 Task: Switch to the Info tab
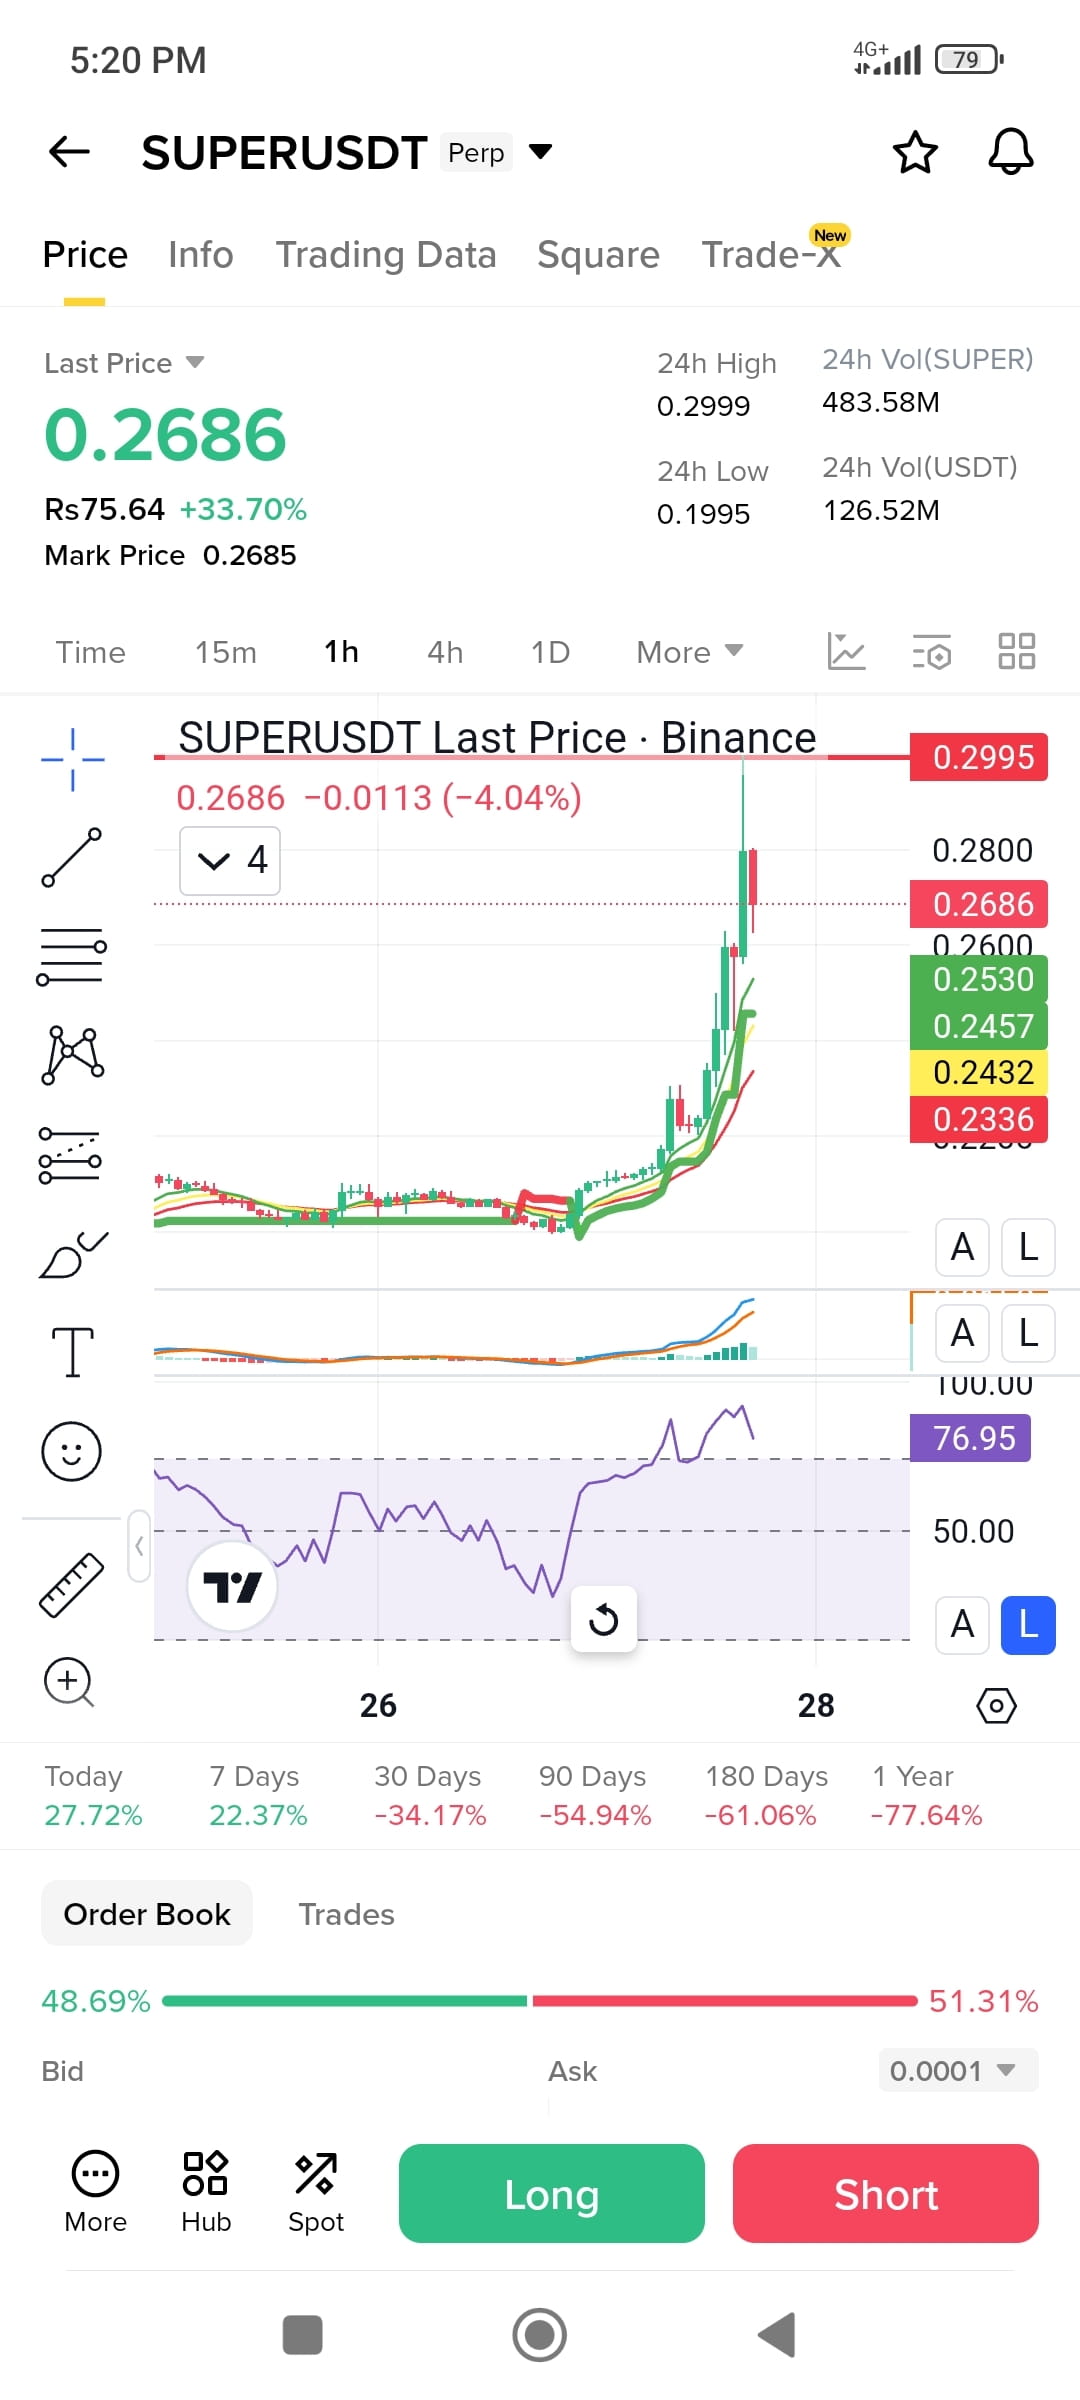(201, 255)
